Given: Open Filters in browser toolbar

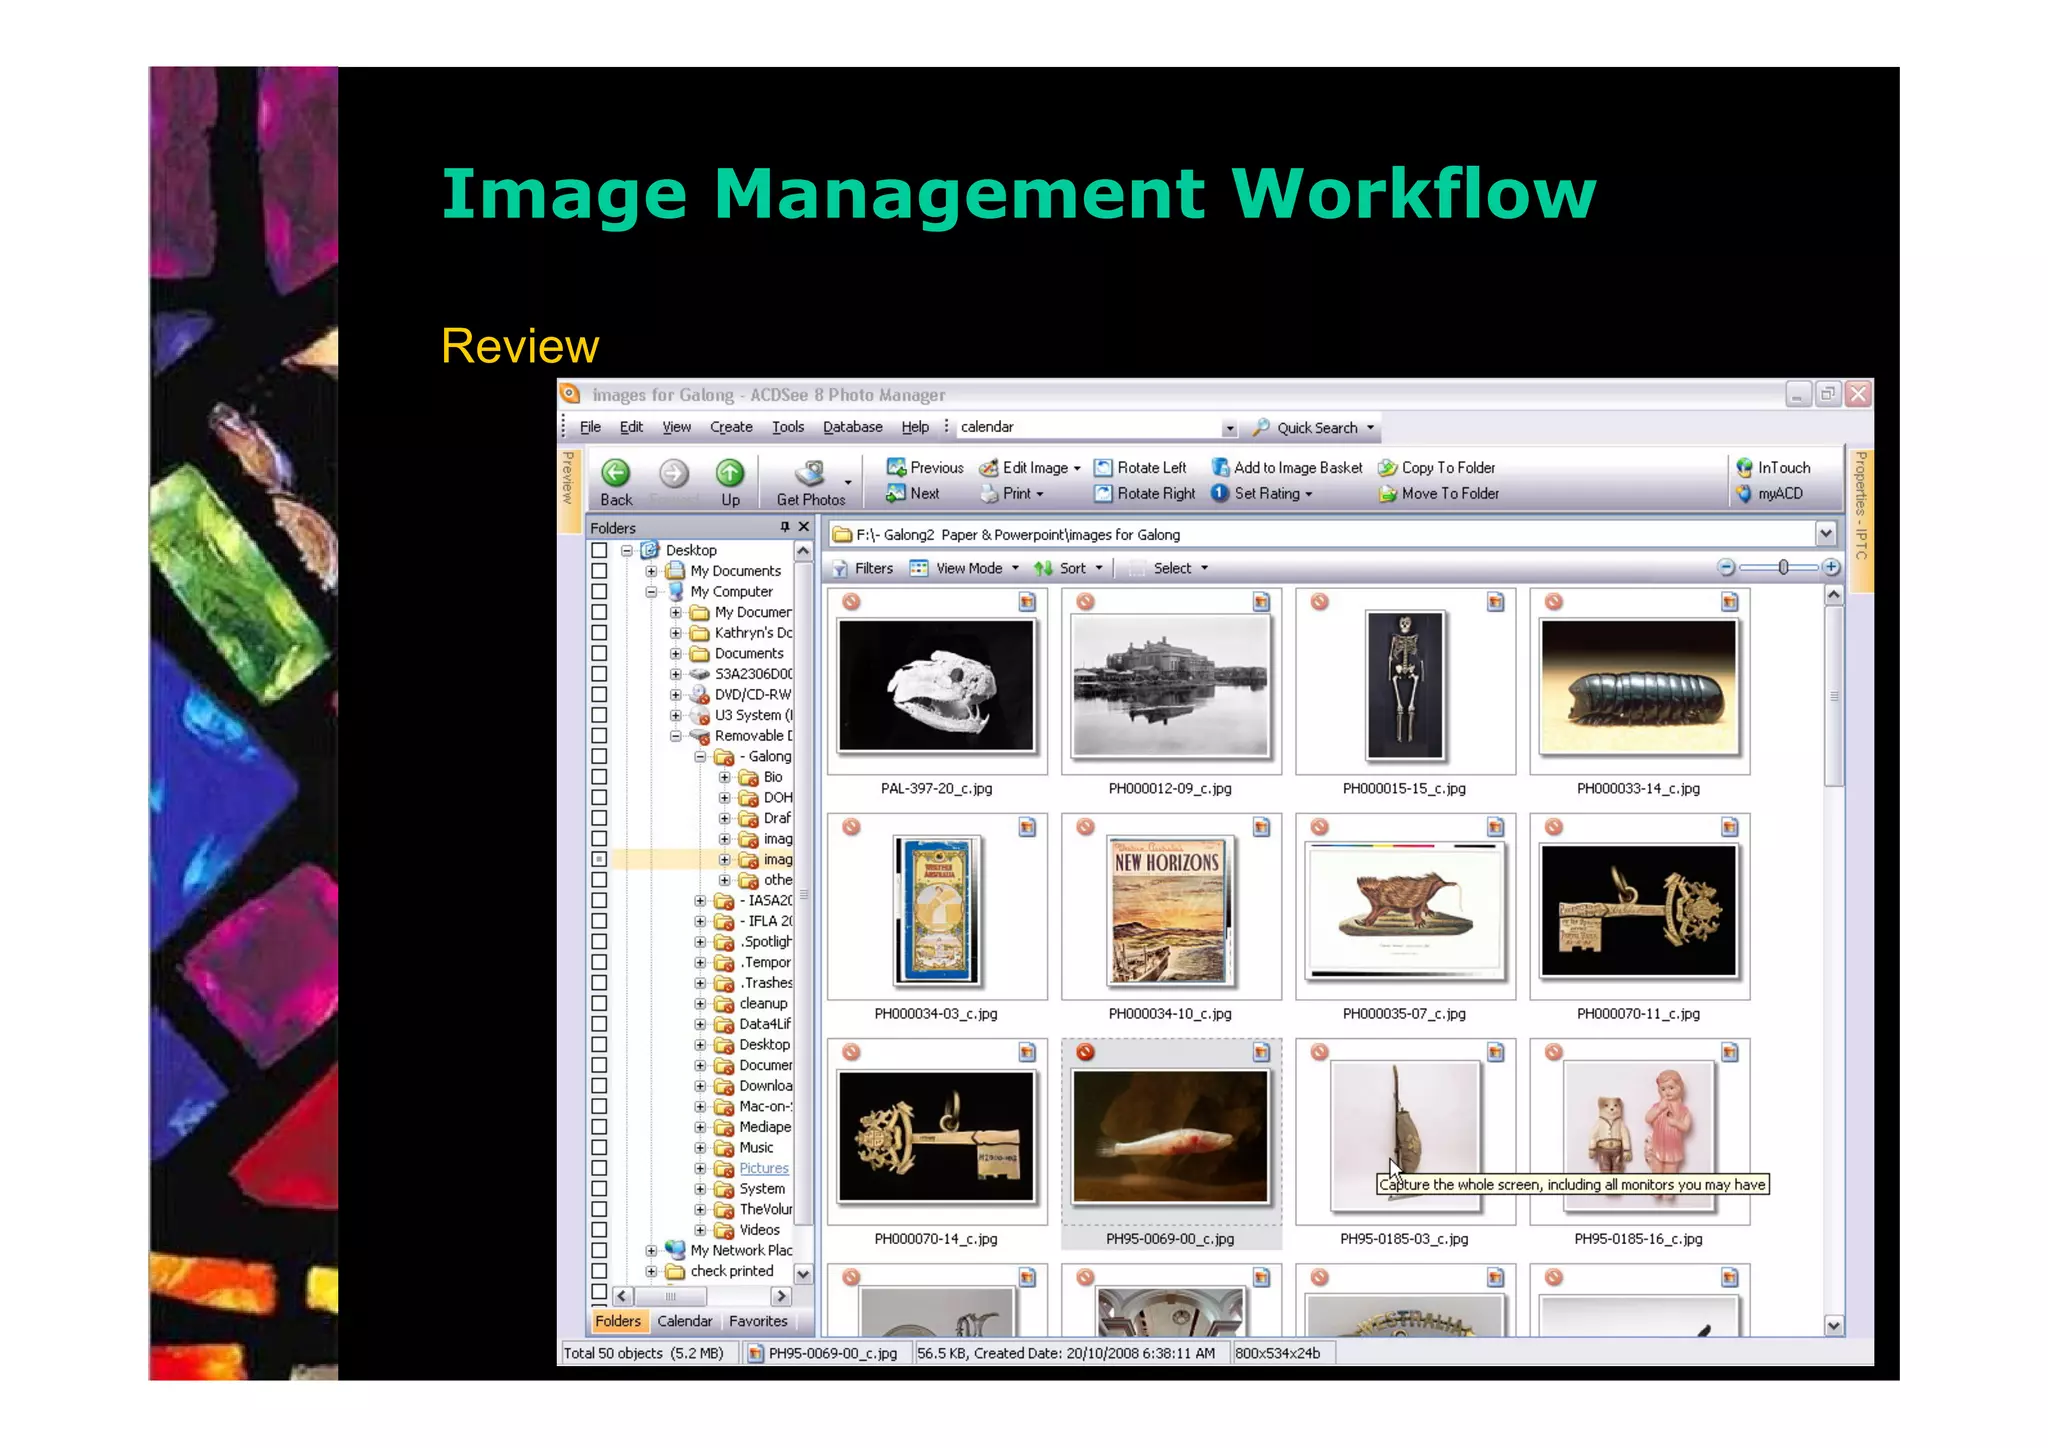Looking at the screenshot, I should click(x=863, y=568).
